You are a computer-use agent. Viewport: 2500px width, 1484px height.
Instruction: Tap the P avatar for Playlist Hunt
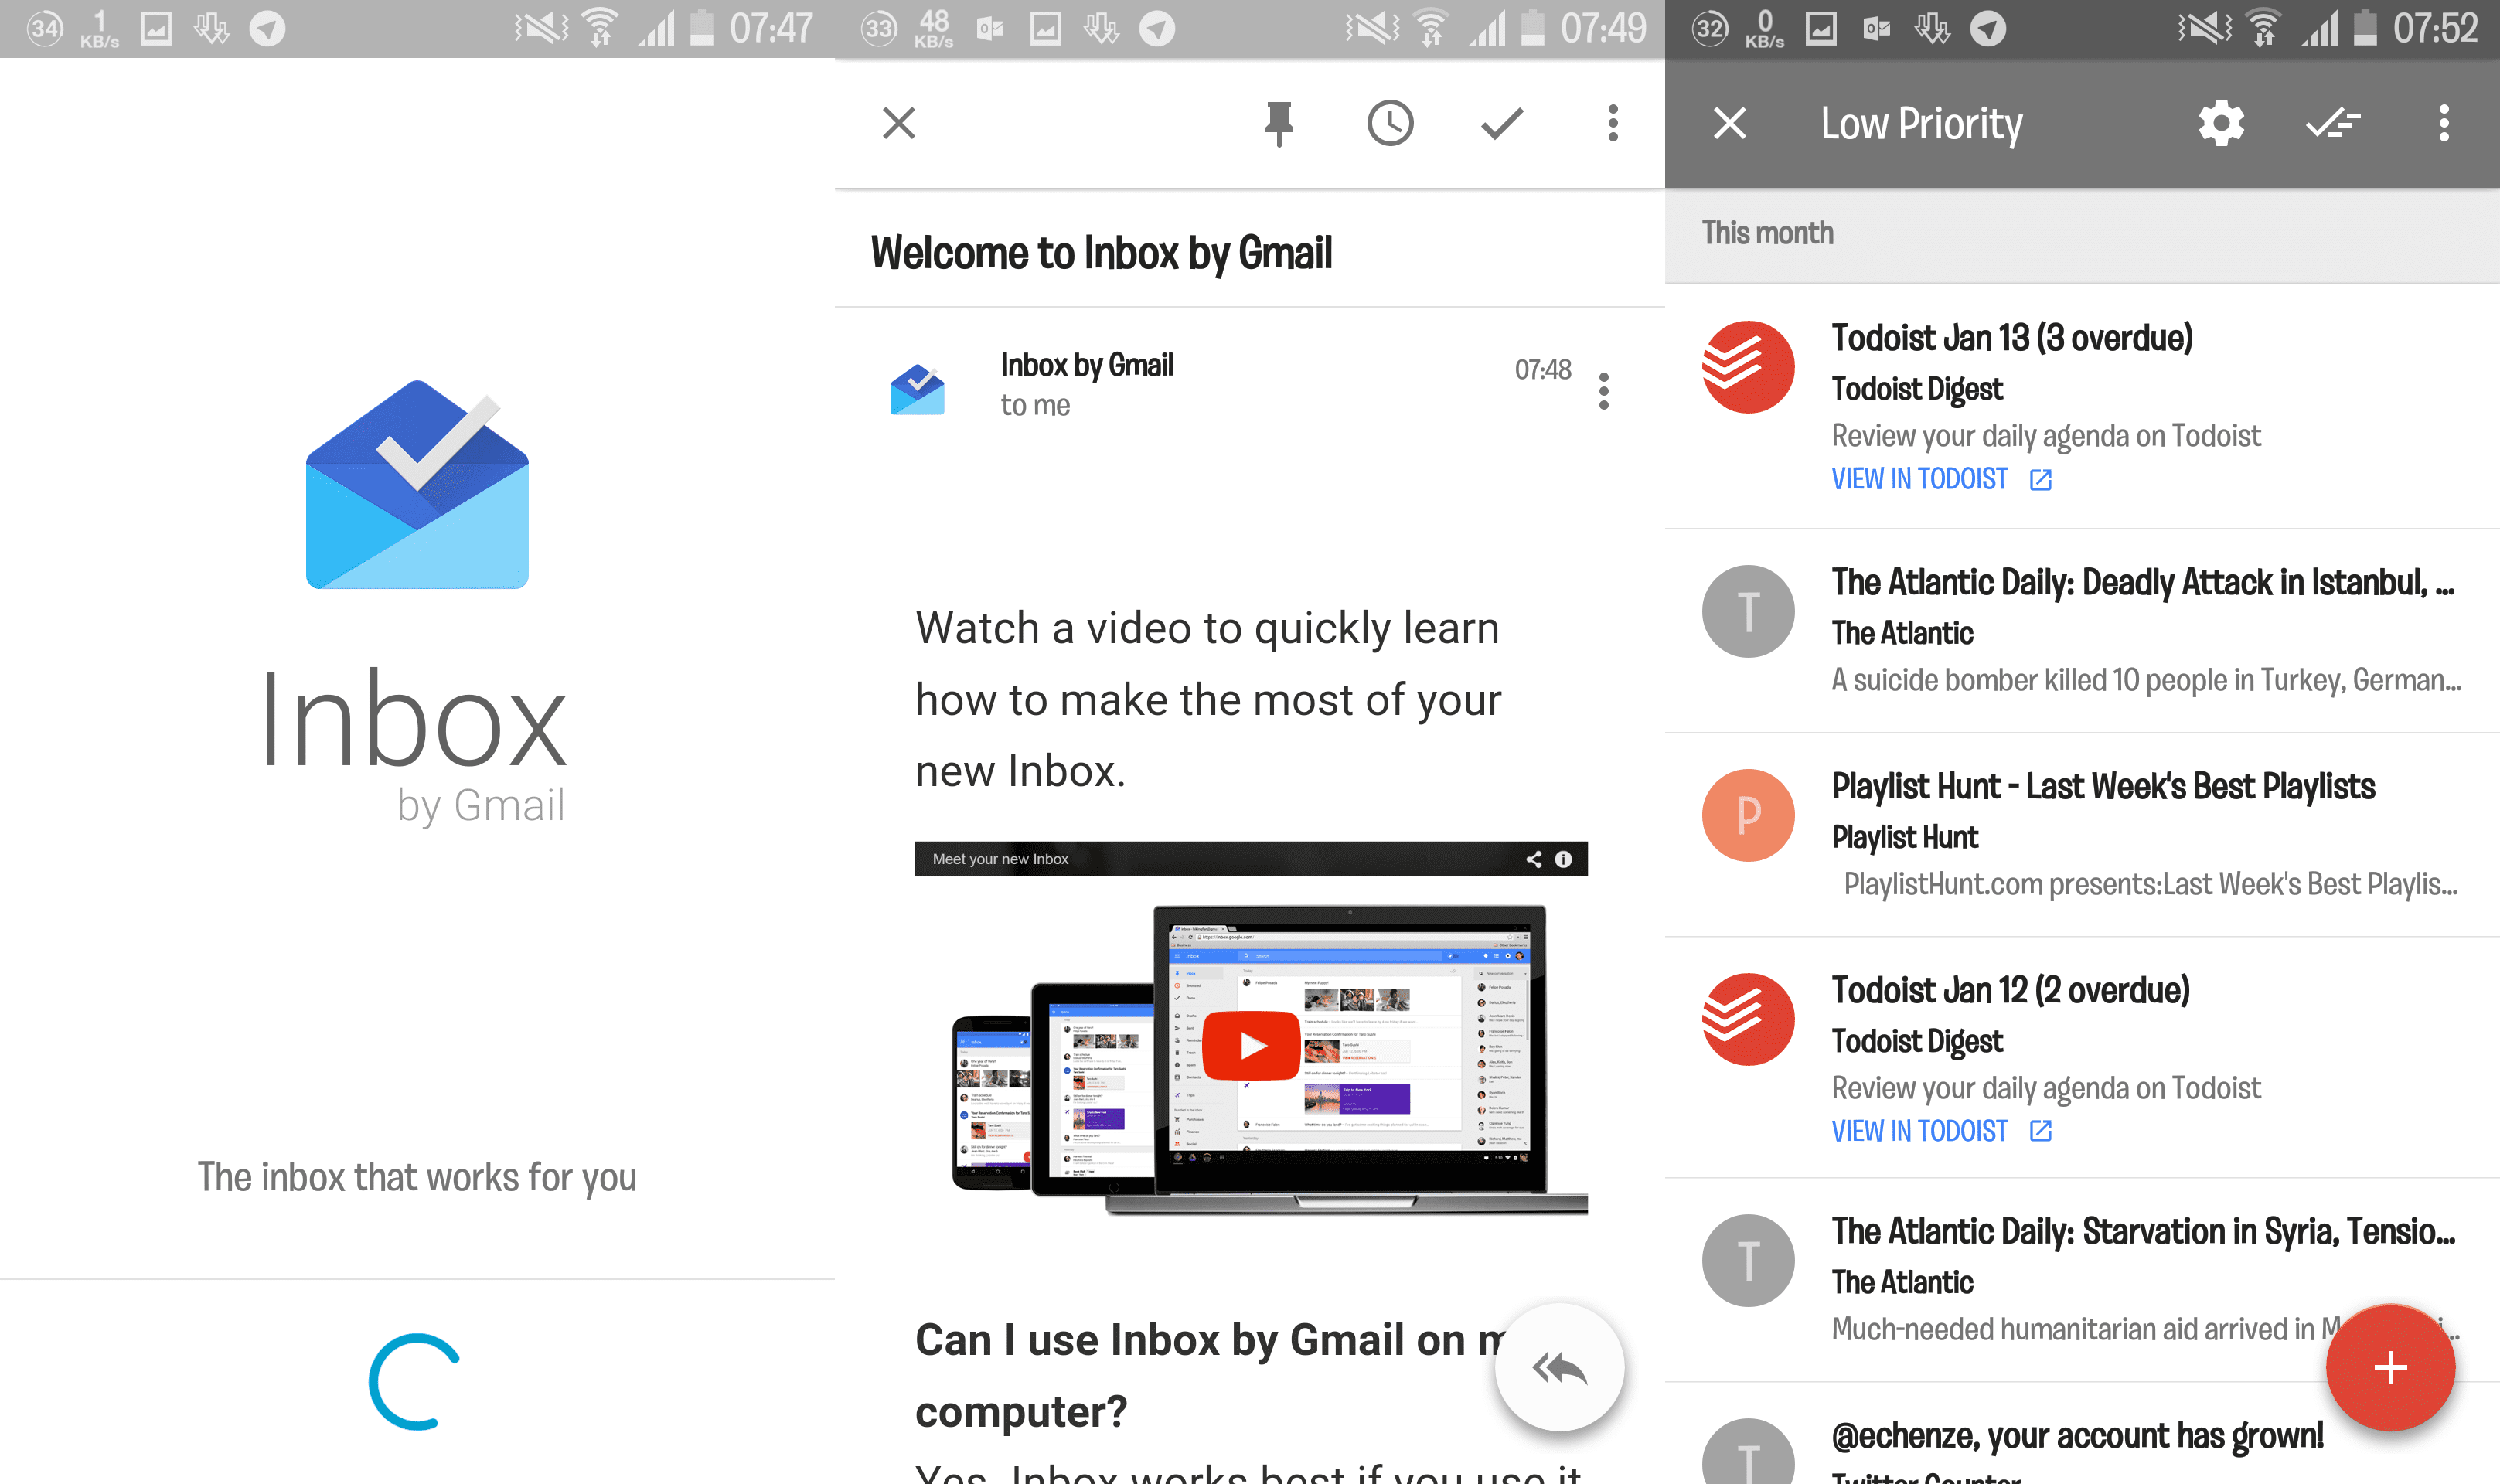(x=1748, y=815)
